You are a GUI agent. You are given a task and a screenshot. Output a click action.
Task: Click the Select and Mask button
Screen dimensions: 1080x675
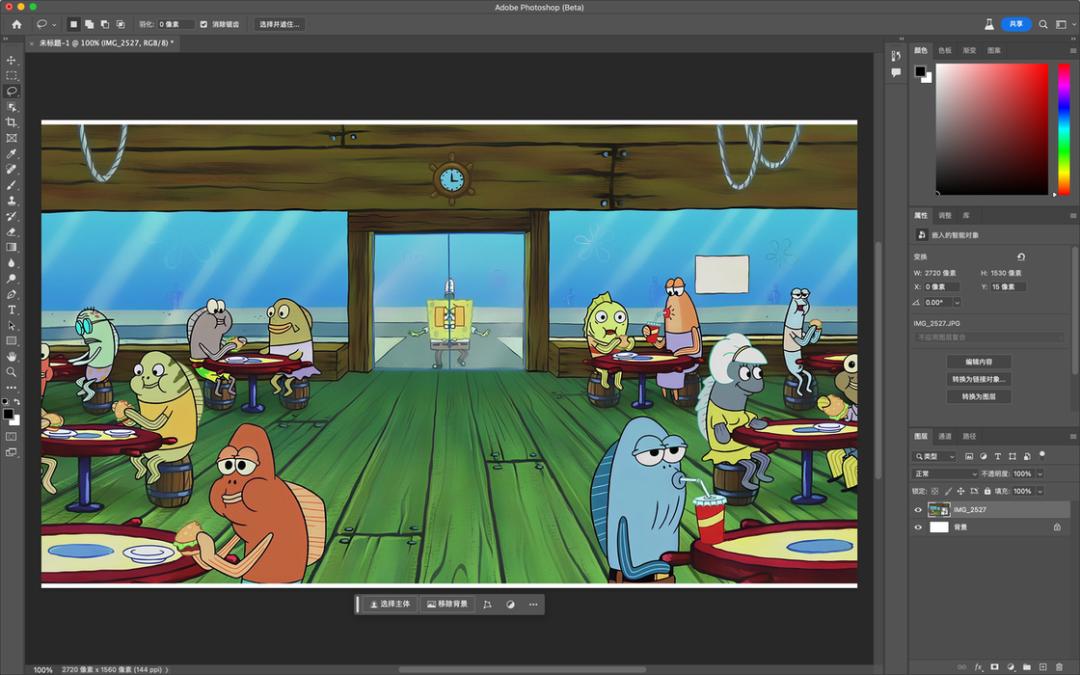coord(280,24)
